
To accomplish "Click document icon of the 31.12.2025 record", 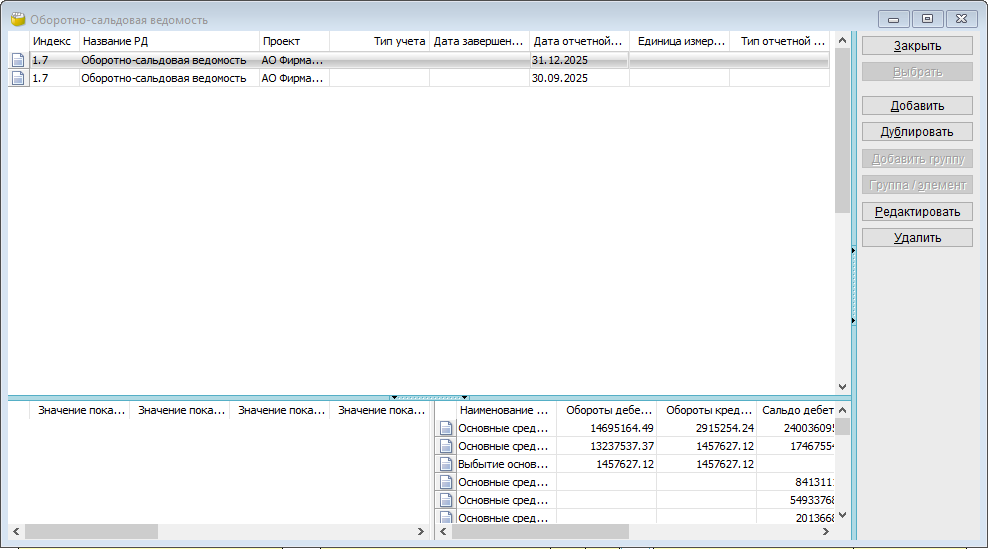I will 17,60.
